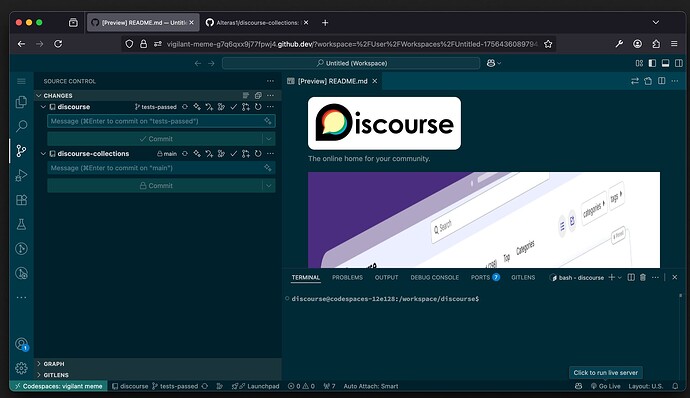Open notifications bell in status bar
The width and height of the screenshot is (690, 398).
675,386
